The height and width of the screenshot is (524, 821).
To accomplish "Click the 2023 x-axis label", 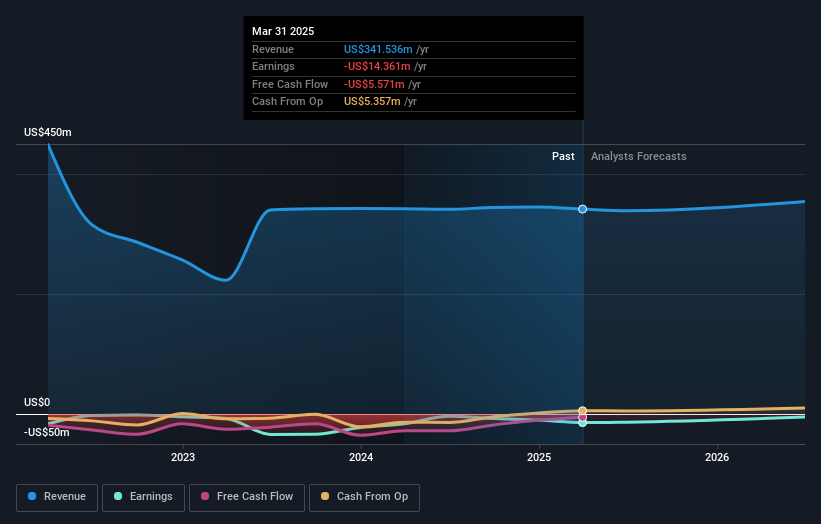I will point(183,458).
